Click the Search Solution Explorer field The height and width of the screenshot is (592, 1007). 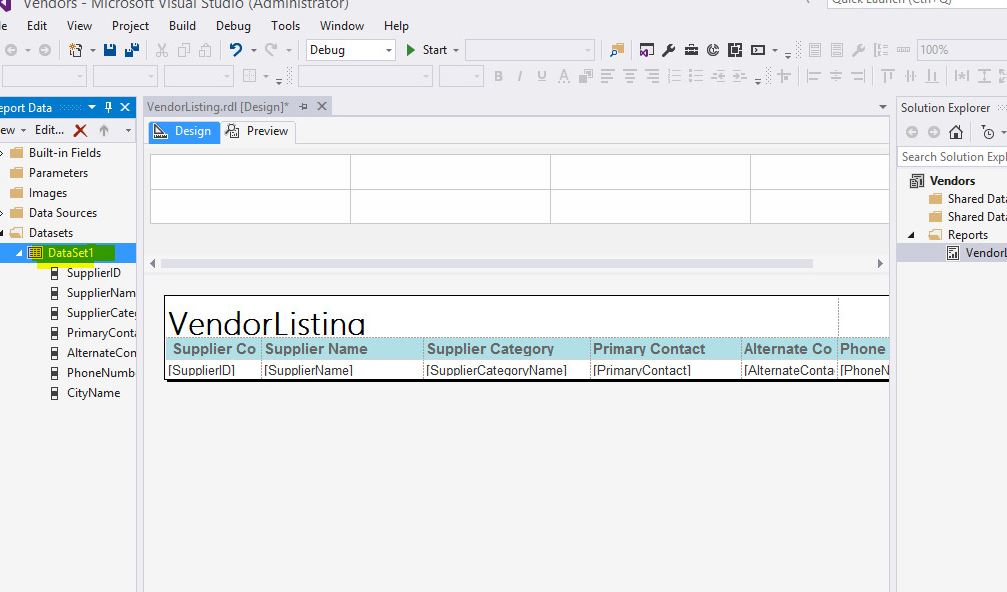tap(952, 157)
